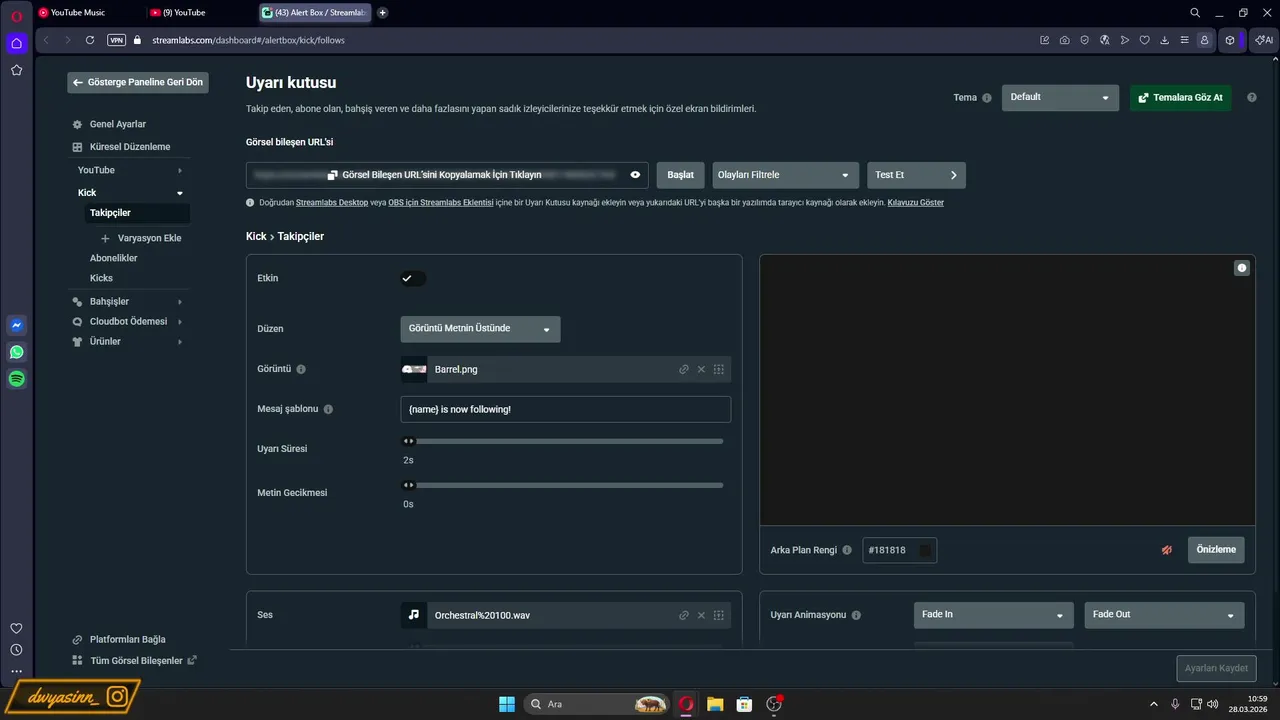Screen dimensions: 1280x720
Task: Select Kicks in sidebar
Action: pos(101,278)
